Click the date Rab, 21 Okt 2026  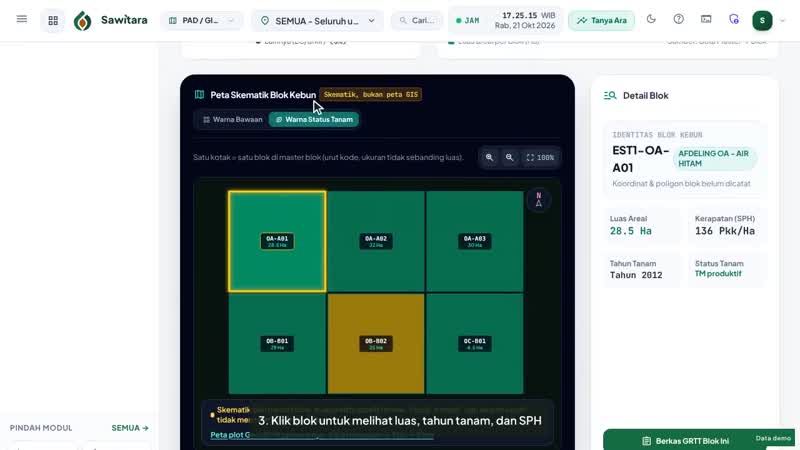coord(524,26)
